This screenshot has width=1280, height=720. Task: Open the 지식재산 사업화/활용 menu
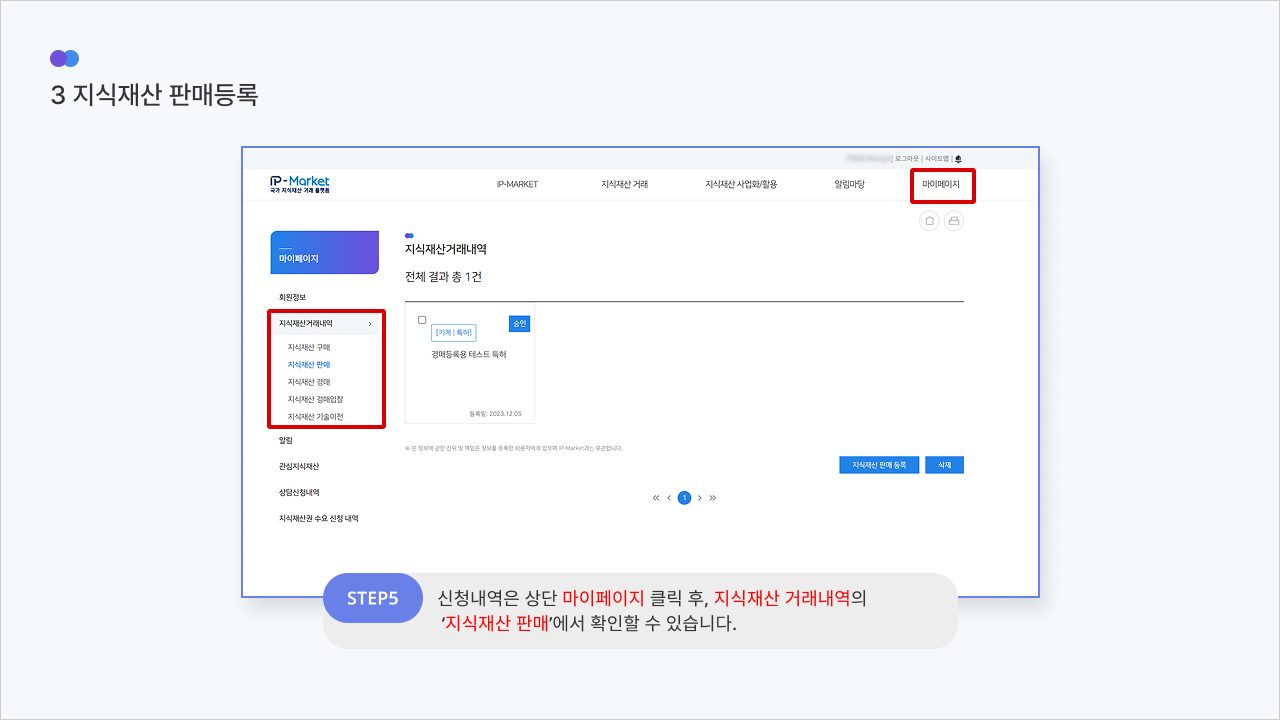(x=741, y=184)
